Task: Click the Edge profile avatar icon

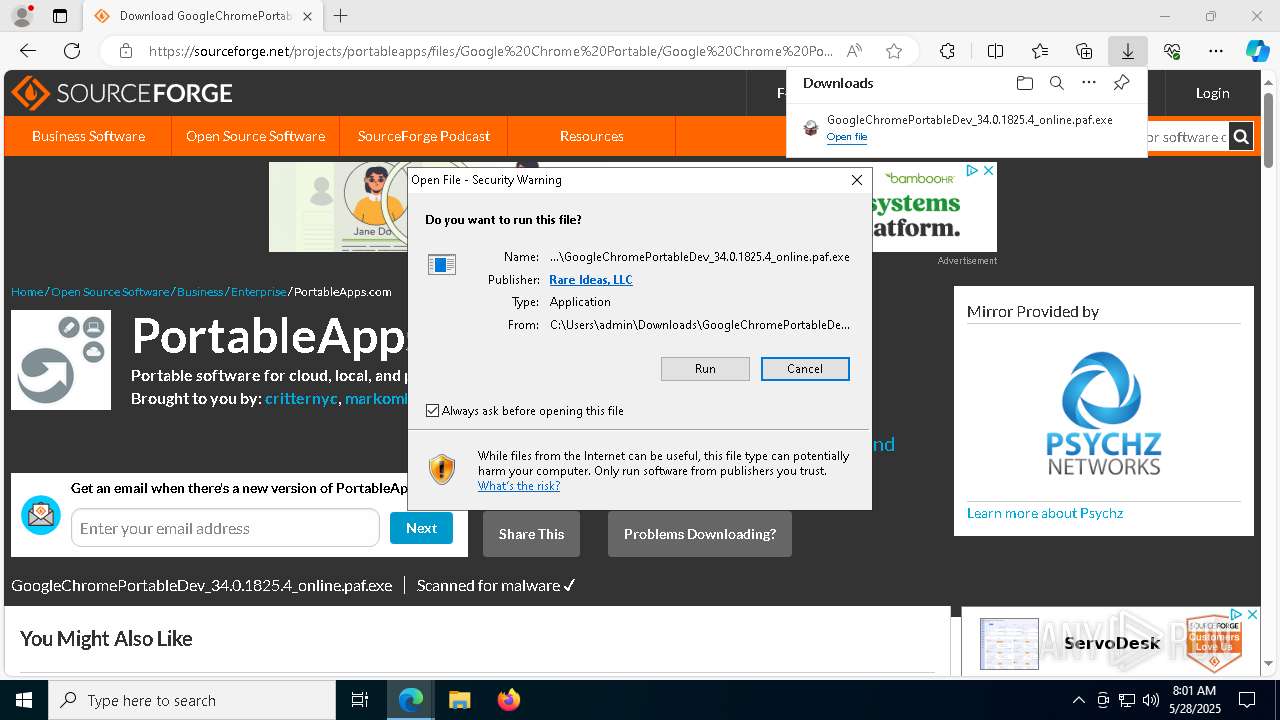Action: (x=21, y=16)
